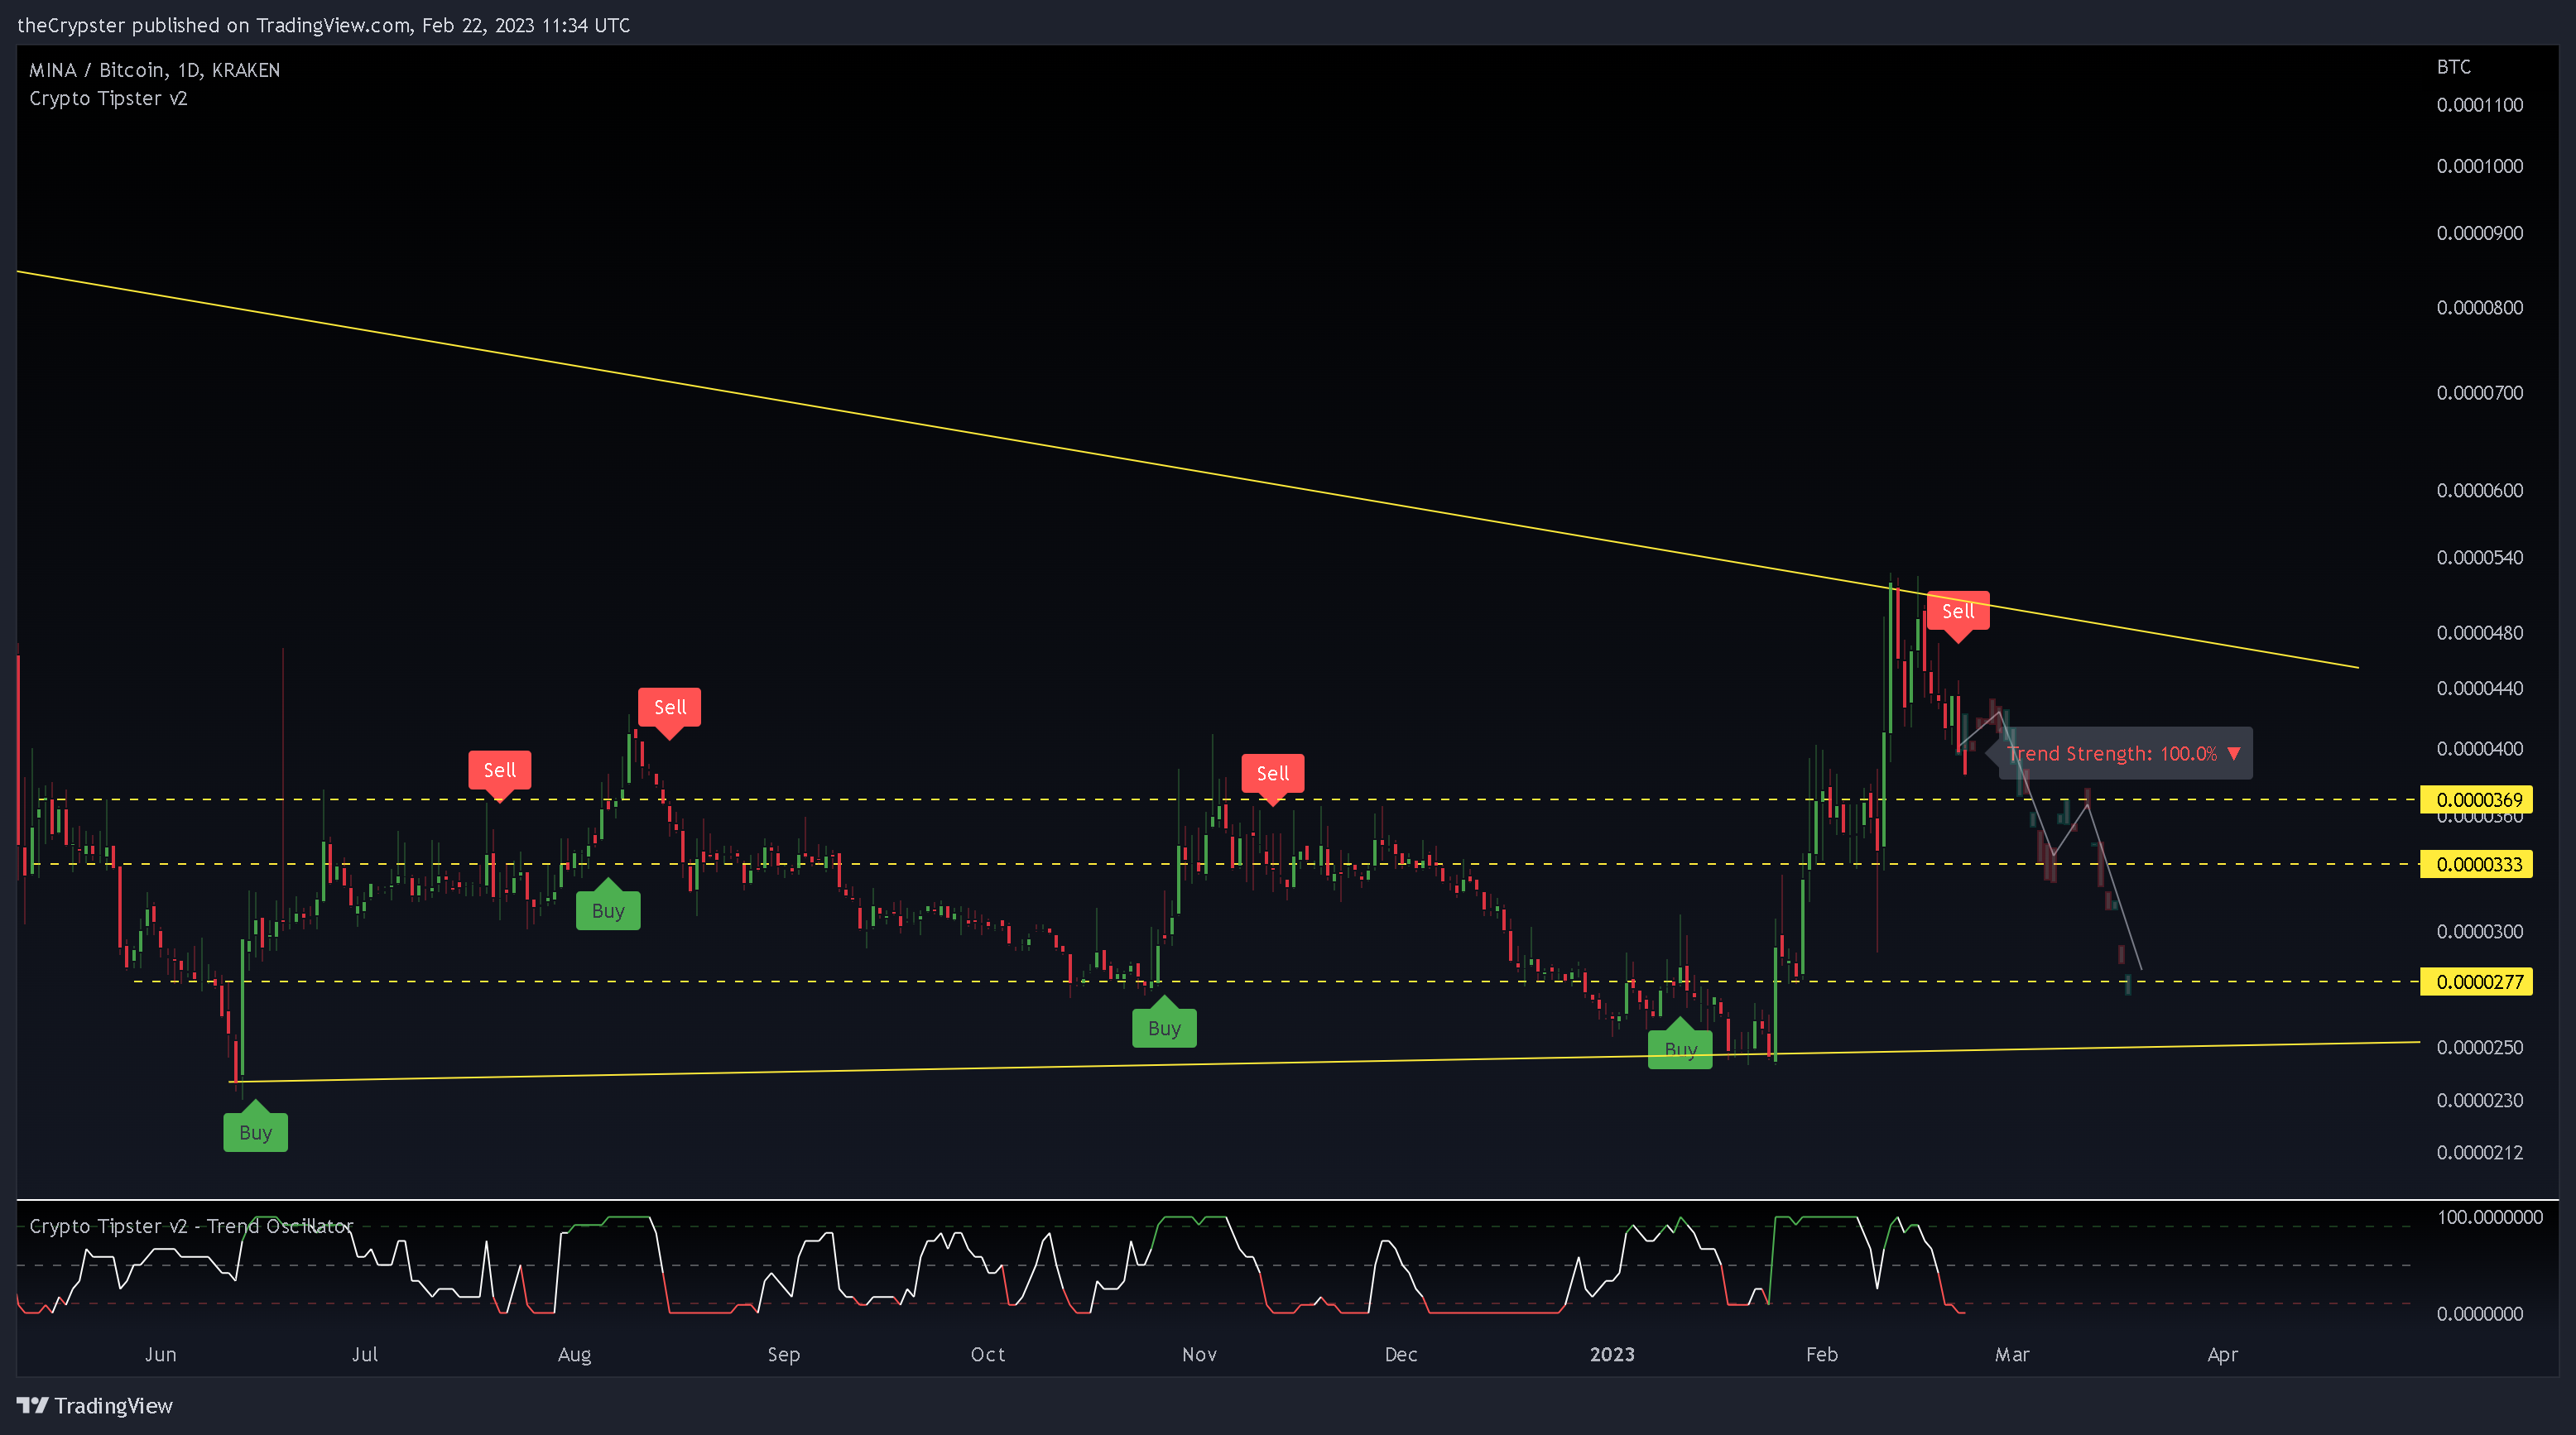Image resolution: width=2576 pixels, height=1435 pixels.
Task: Click the TradingView logo at bottom left
Action: (95, 1405)
